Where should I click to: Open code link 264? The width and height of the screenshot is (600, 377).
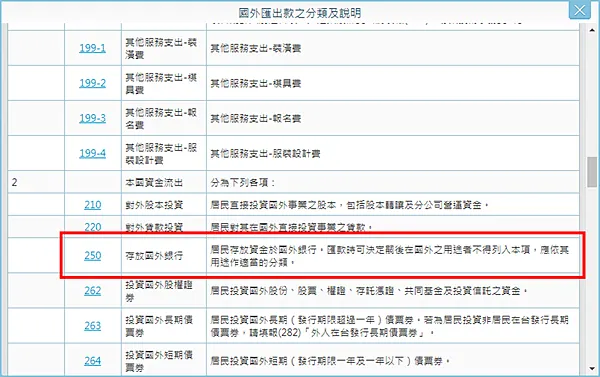click(x=93, y=361)
